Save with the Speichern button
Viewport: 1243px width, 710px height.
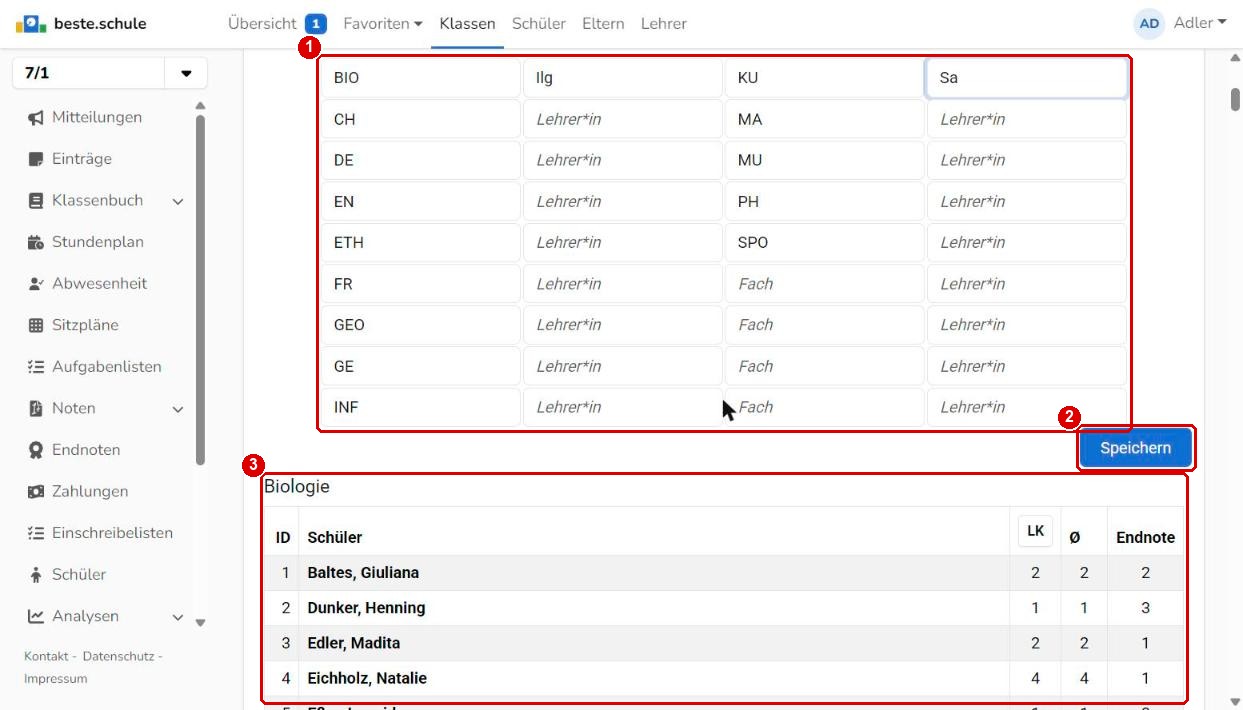1135,448
